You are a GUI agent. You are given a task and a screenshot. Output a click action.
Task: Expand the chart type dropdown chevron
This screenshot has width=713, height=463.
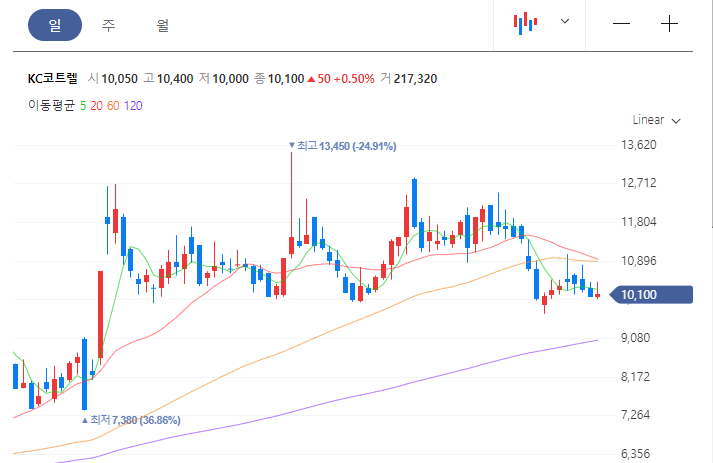coord(565,21)
